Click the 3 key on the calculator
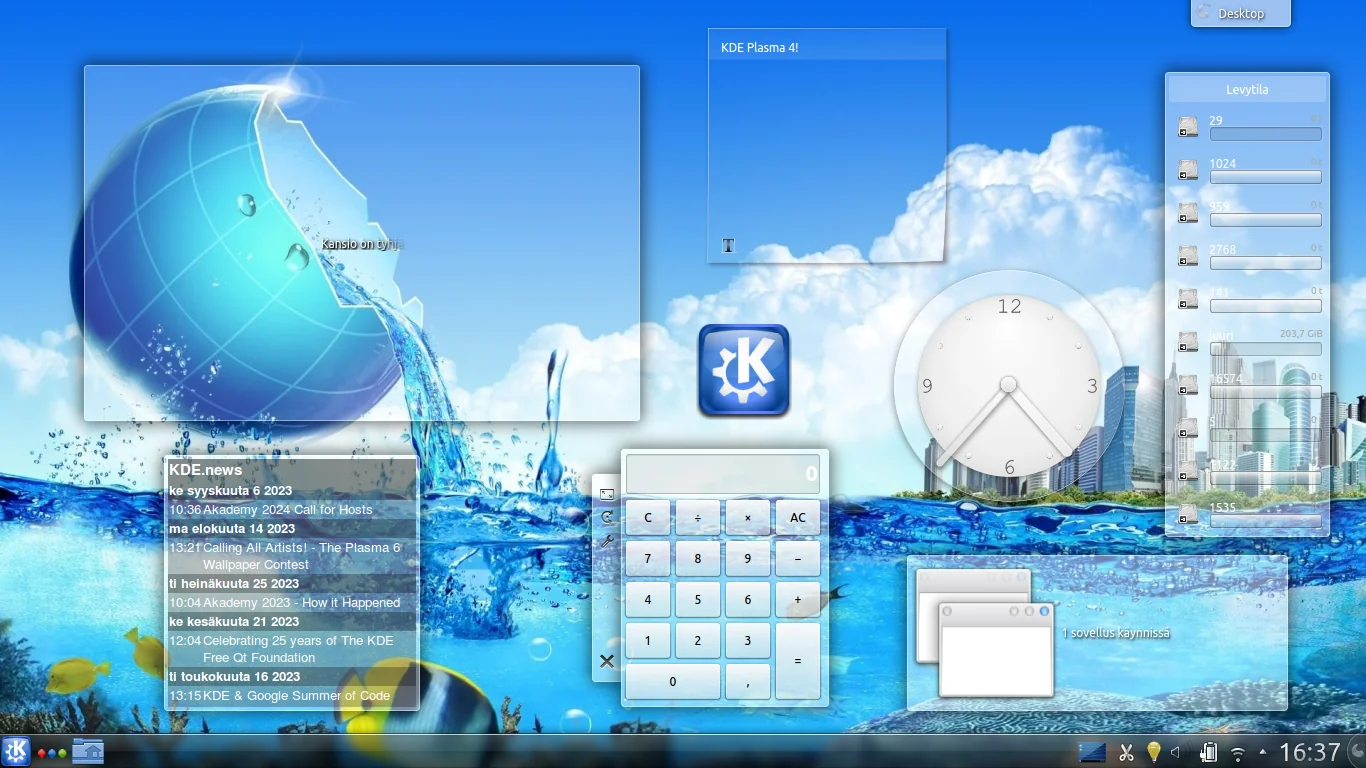Image resolution: width=1366 pixels, height=768 pixels. [x=748, y=641]
